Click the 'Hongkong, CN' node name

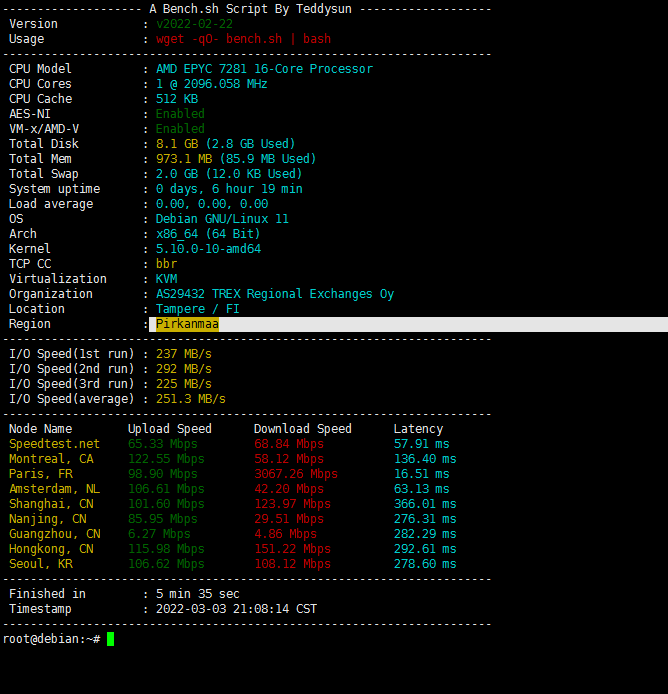(x=51, y=549)
